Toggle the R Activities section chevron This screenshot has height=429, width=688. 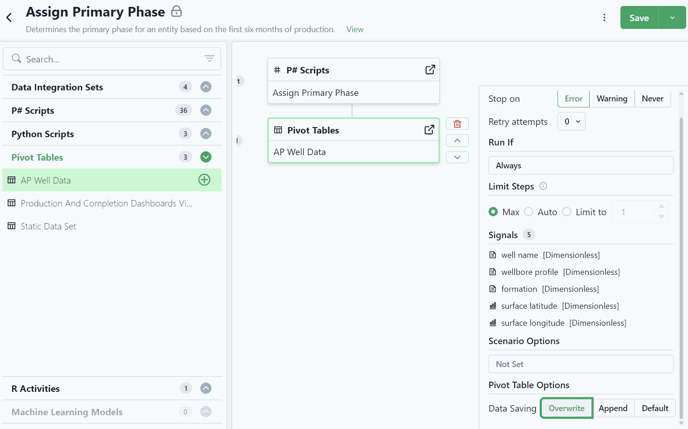[206, 388]
